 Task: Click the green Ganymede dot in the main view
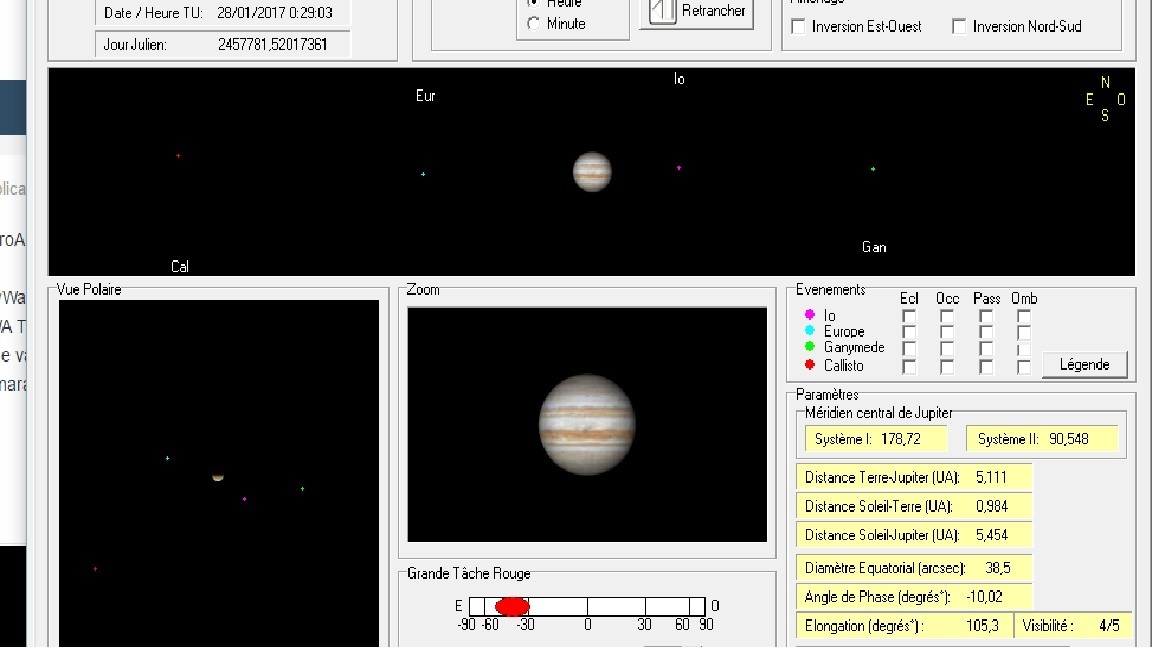click(873, 169)
